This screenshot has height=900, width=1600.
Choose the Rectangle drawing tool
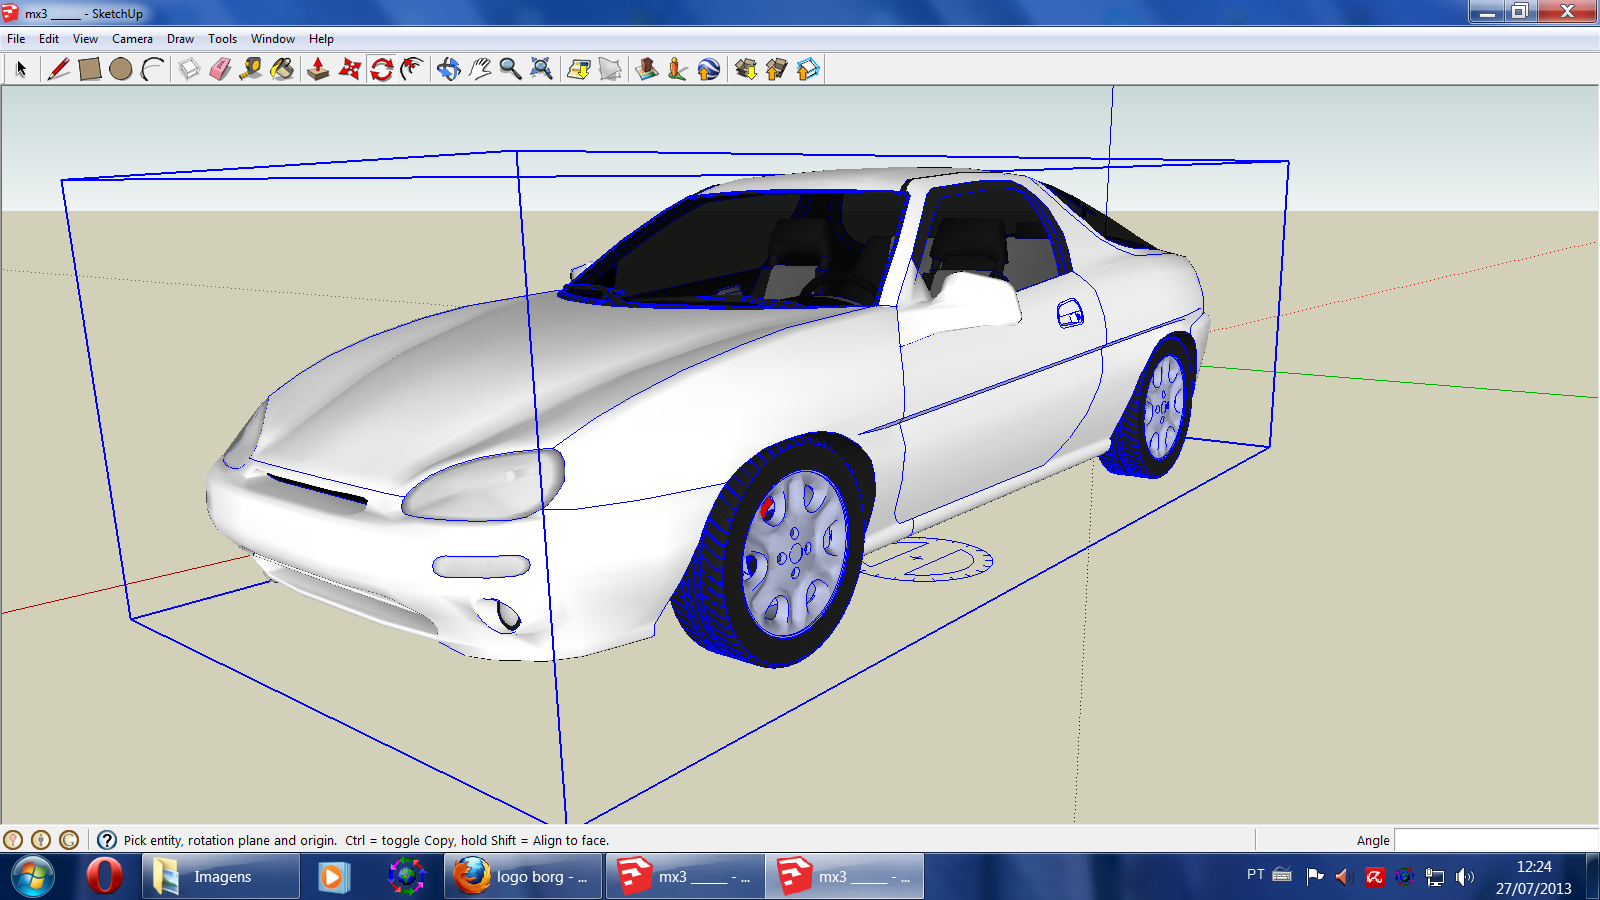click(x=90, y=69)
